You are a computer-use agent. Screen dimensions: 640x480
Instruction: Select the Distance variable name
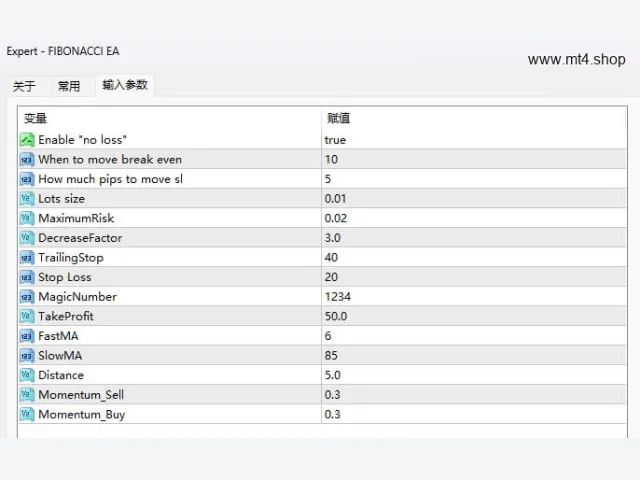tap(61, 375)
